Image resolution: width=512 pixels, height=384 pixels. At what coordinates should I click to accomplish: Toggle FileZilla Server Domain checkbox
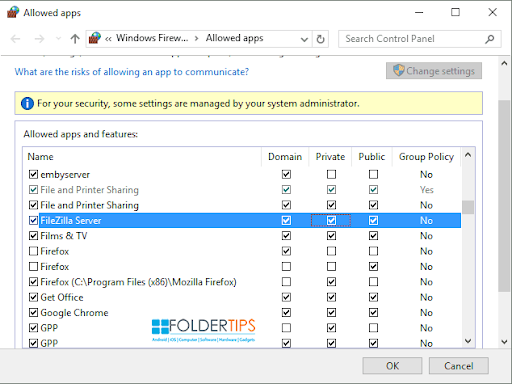pyautogui.click(x=286, y=220)
